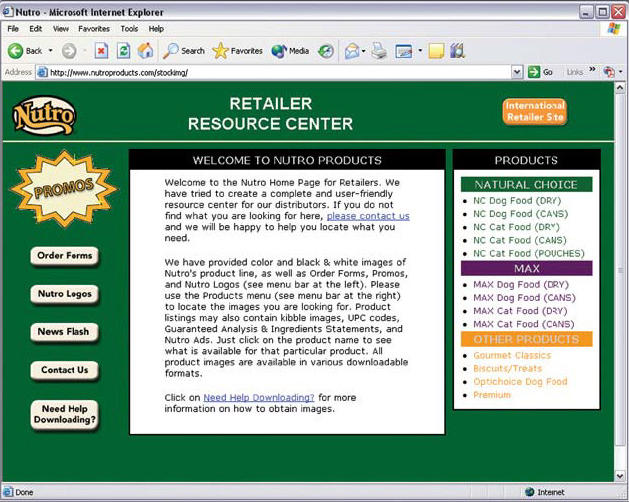Click the toolbar icon right of the Links chevron
The height and width of the screenshot is (502, 629).
click(x=609, y=72)
